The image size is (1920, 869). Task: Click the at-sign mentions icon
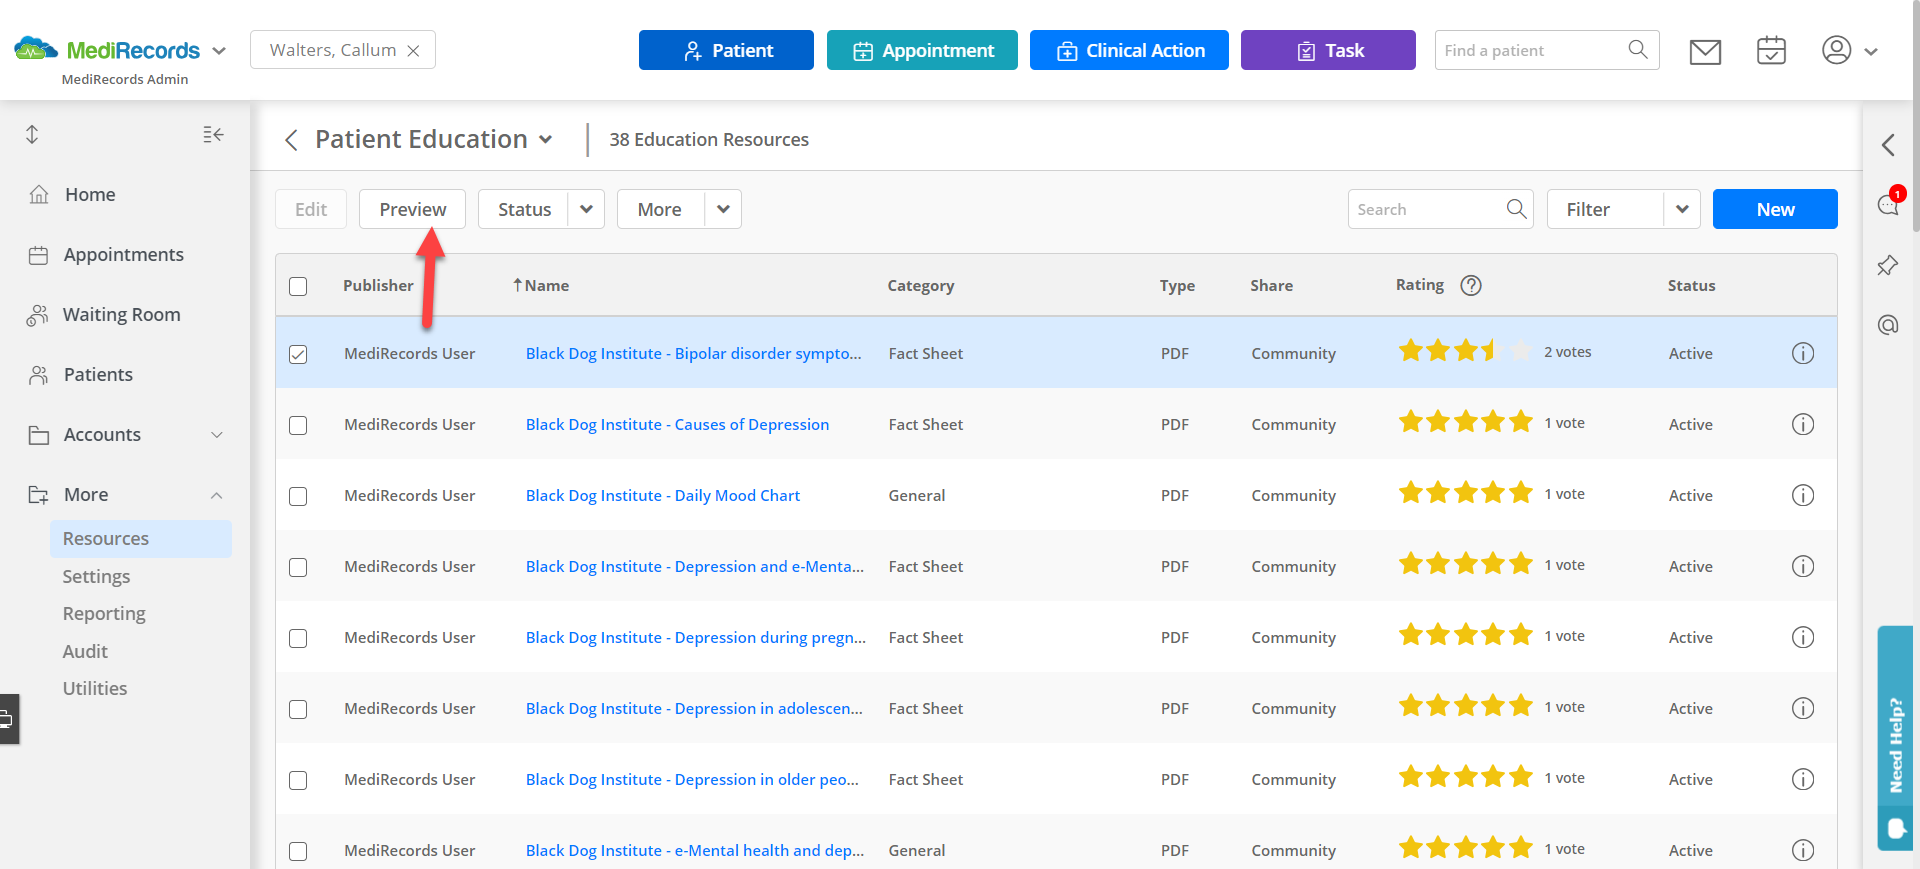click(x=1888, y=325)
